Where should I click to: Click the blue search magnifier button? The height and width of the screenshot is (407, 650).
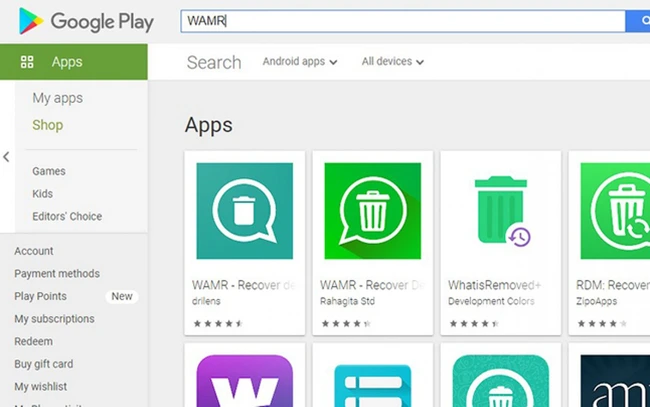(x=638, y=21)
